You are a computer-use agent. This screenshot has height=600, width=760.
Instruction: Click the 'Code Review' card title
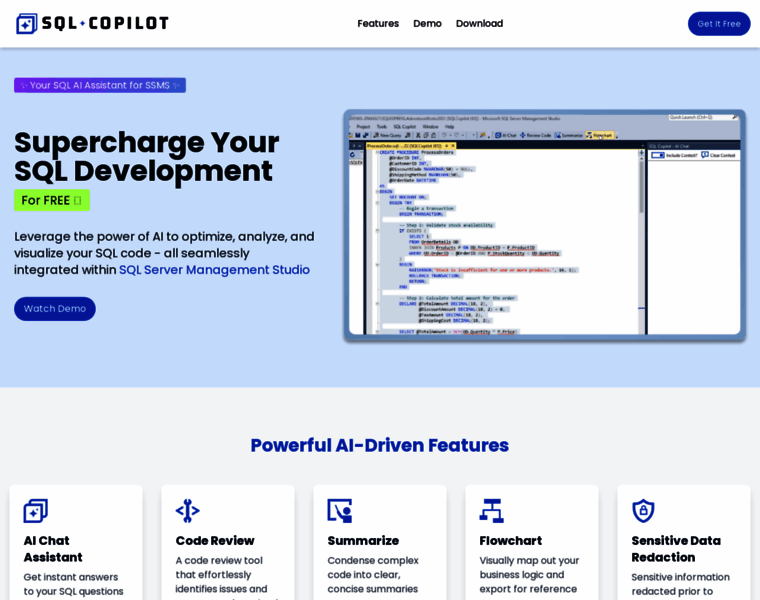point(215,540)
